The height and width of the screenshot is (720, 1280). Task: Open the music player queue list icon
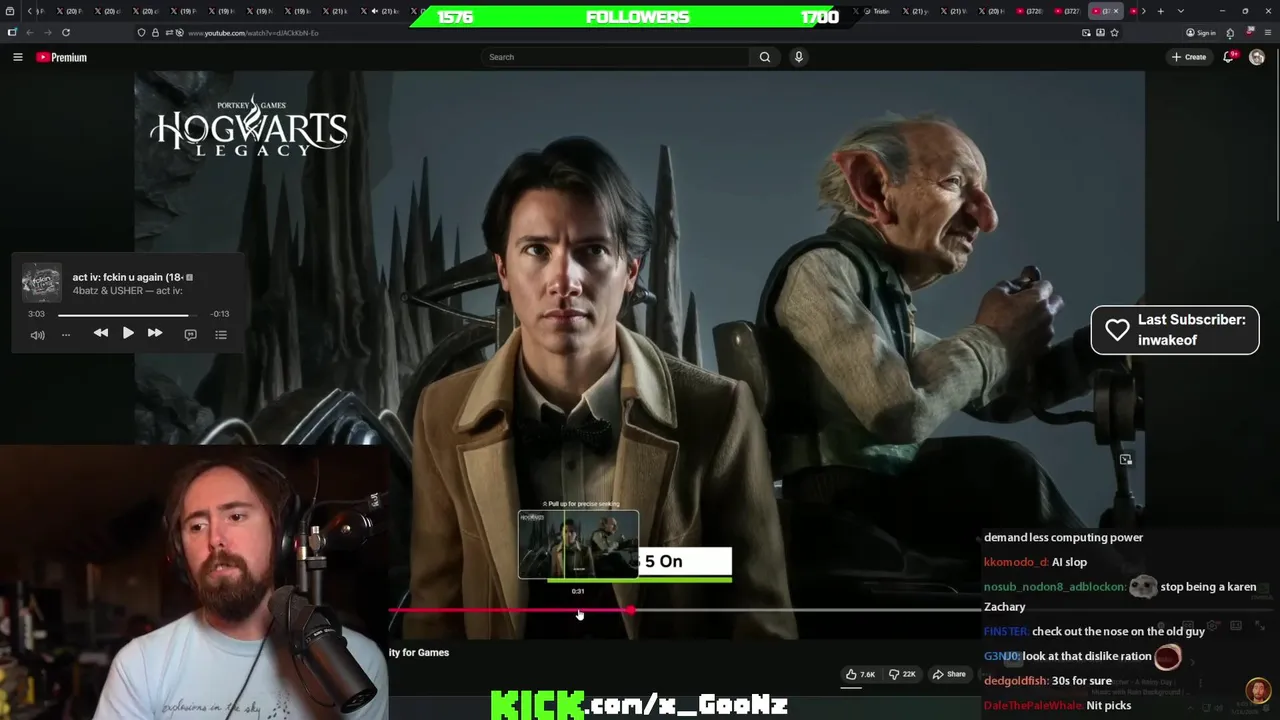pos(221,334)
